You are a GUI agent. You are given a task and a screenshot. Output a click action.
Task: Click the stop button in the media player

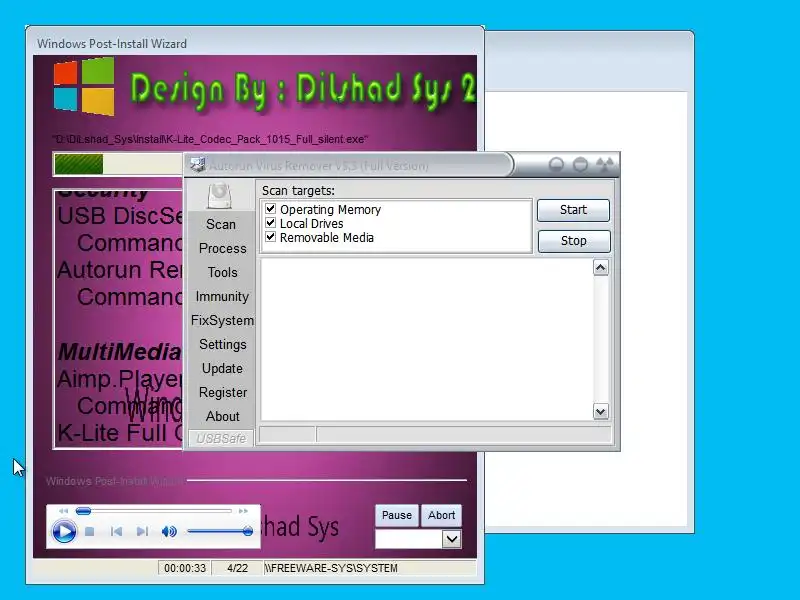(90, 532)
